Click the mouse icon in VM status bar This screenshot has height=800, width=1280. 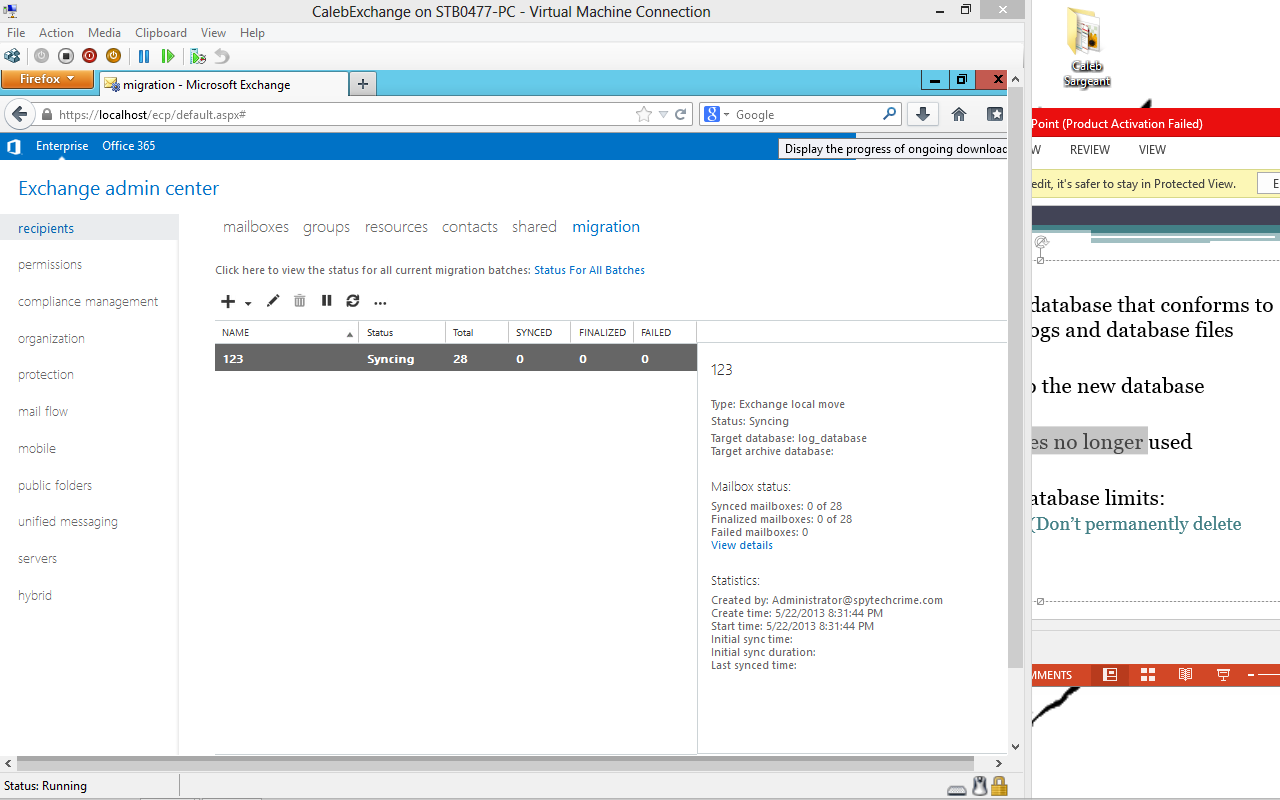[x=980, y=786]
